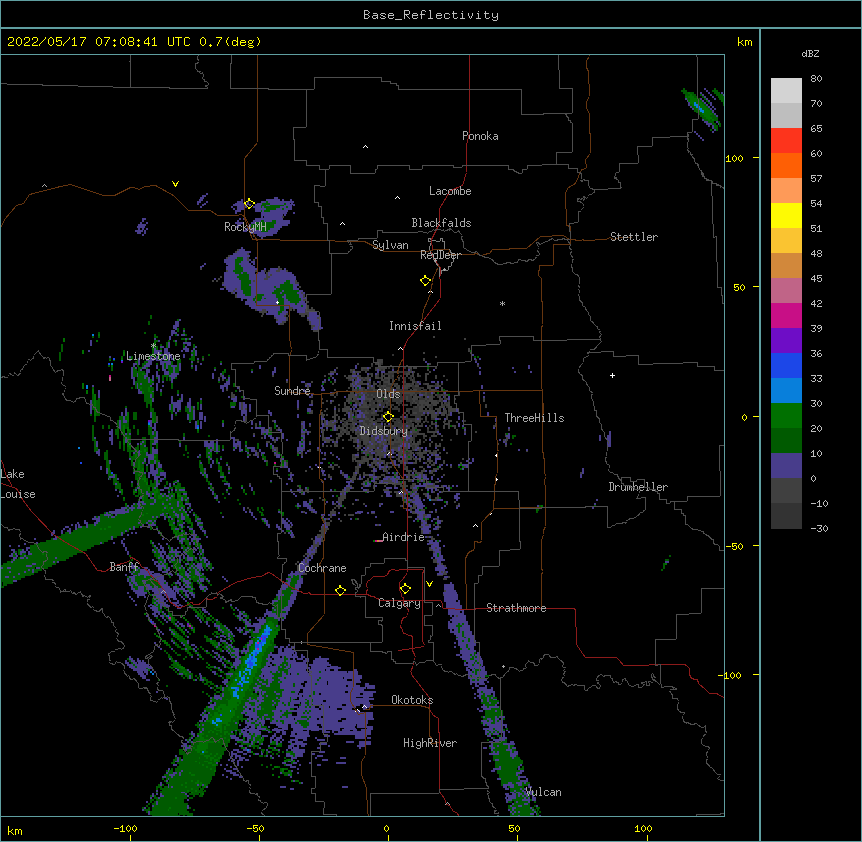Click the Calgary label
The width and height of the screenshot is (862, 842).
(x=399, y=603)
